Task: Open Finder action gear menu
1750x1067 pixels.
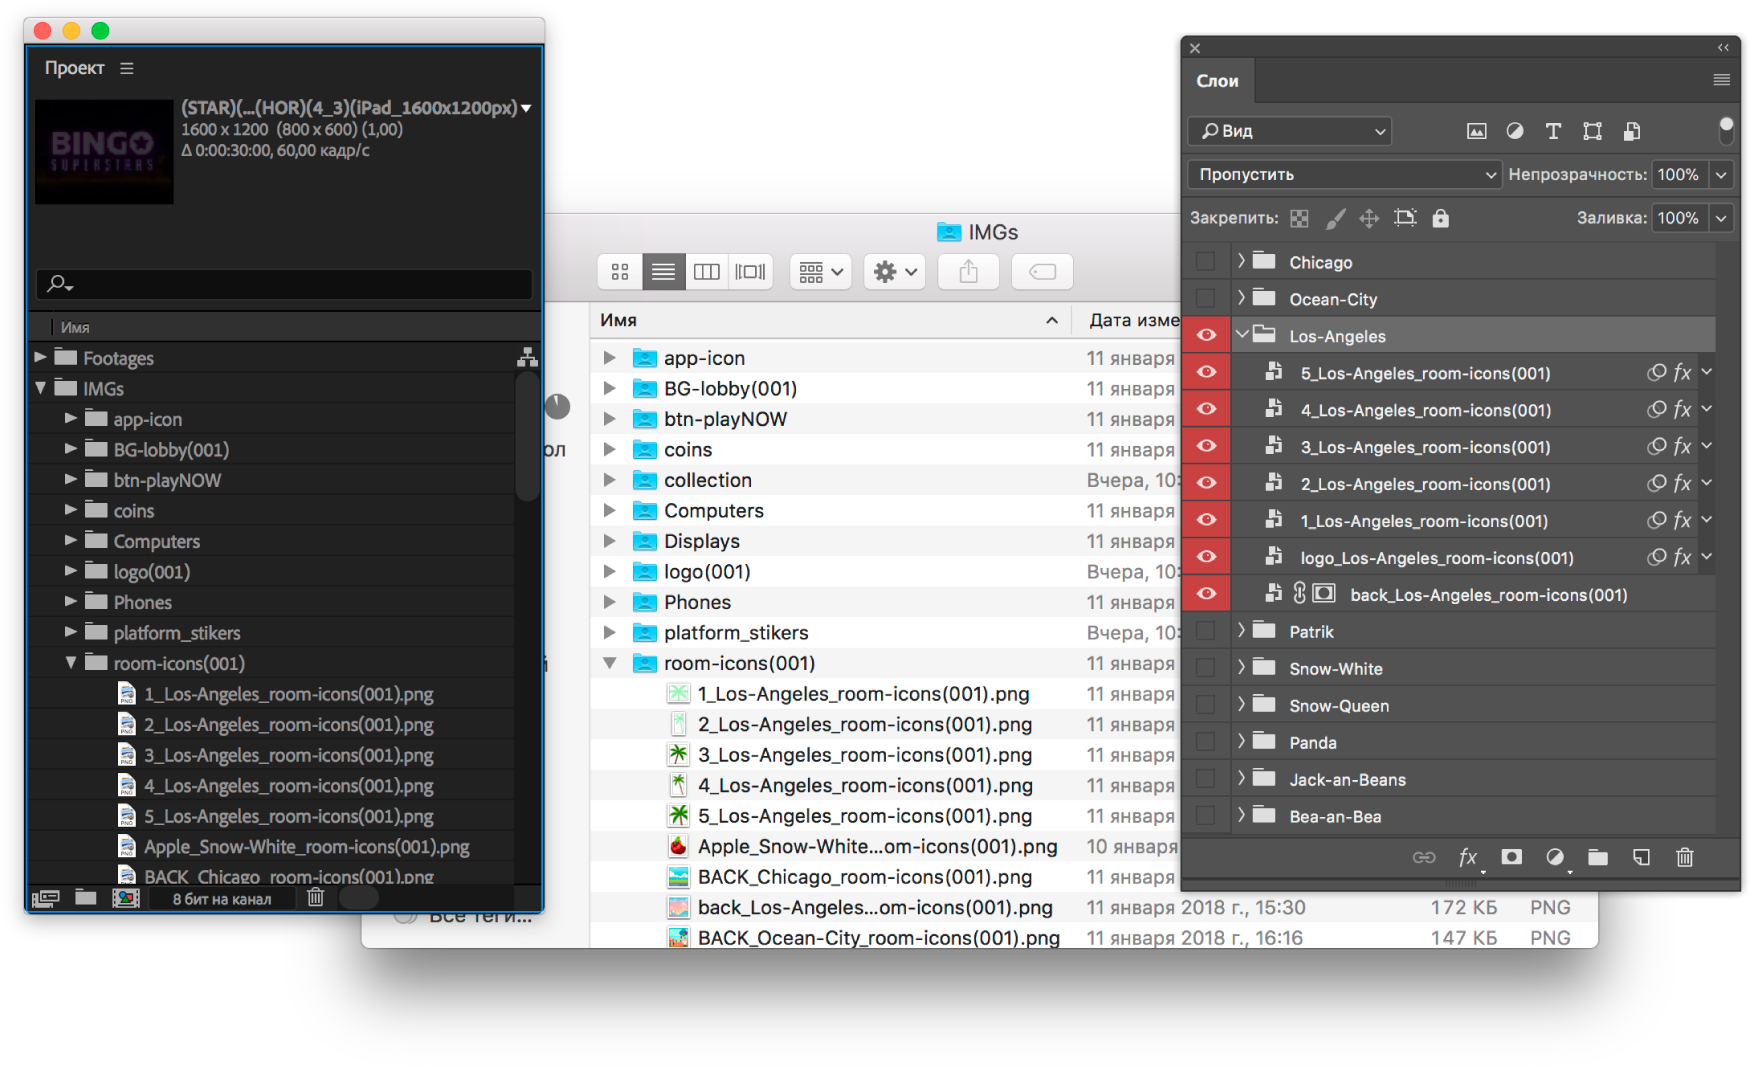Action: (x=895, y=272)
